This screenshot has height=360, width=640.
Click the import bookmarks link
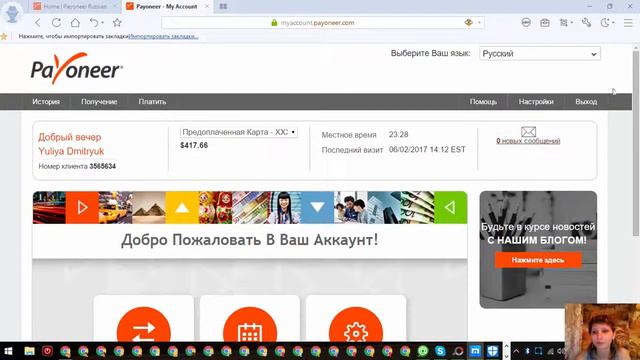pyautogui.click(x=164, y=36)
